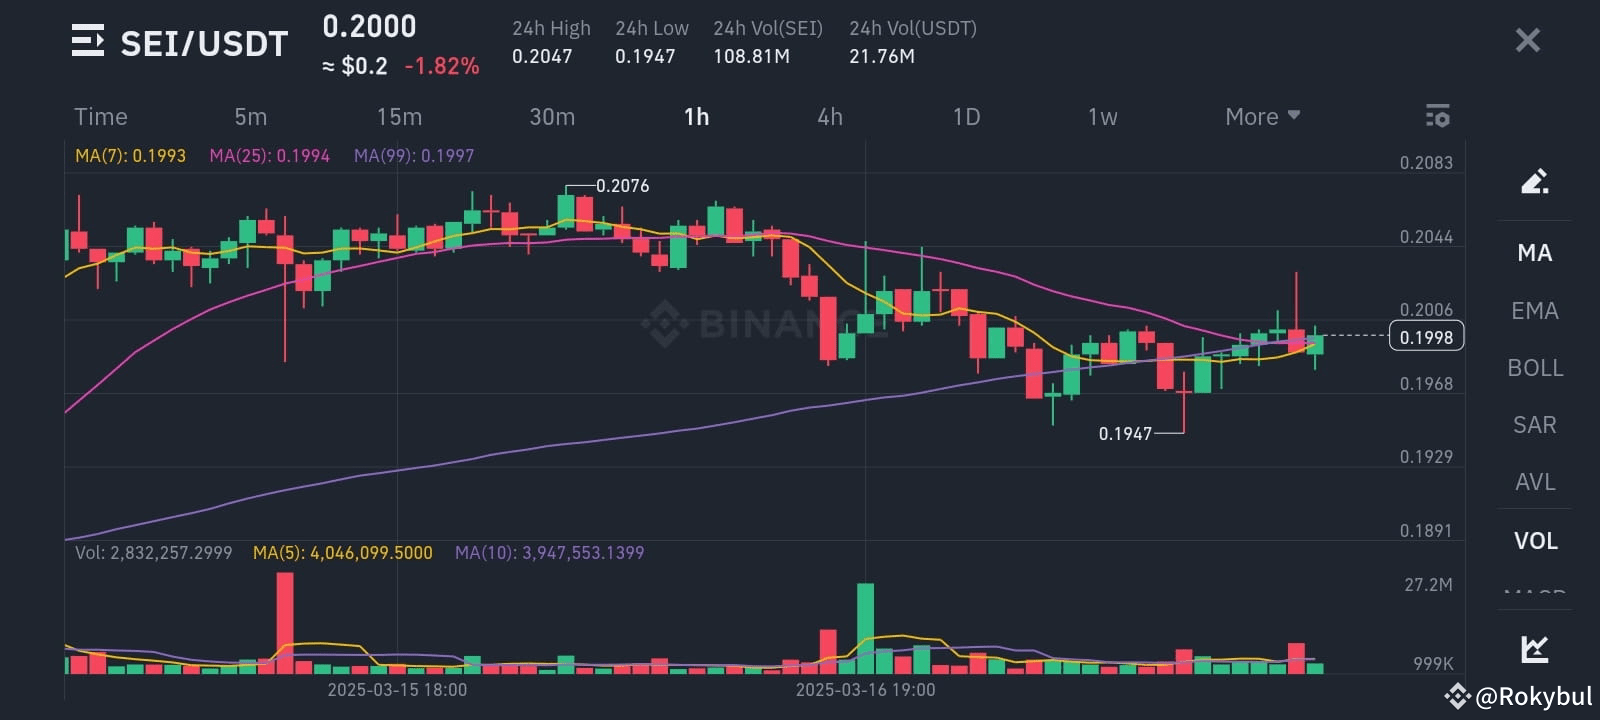1600x720 pixels.
Task: Switch to the 4h timeframe tab
Action: point(829,116)
